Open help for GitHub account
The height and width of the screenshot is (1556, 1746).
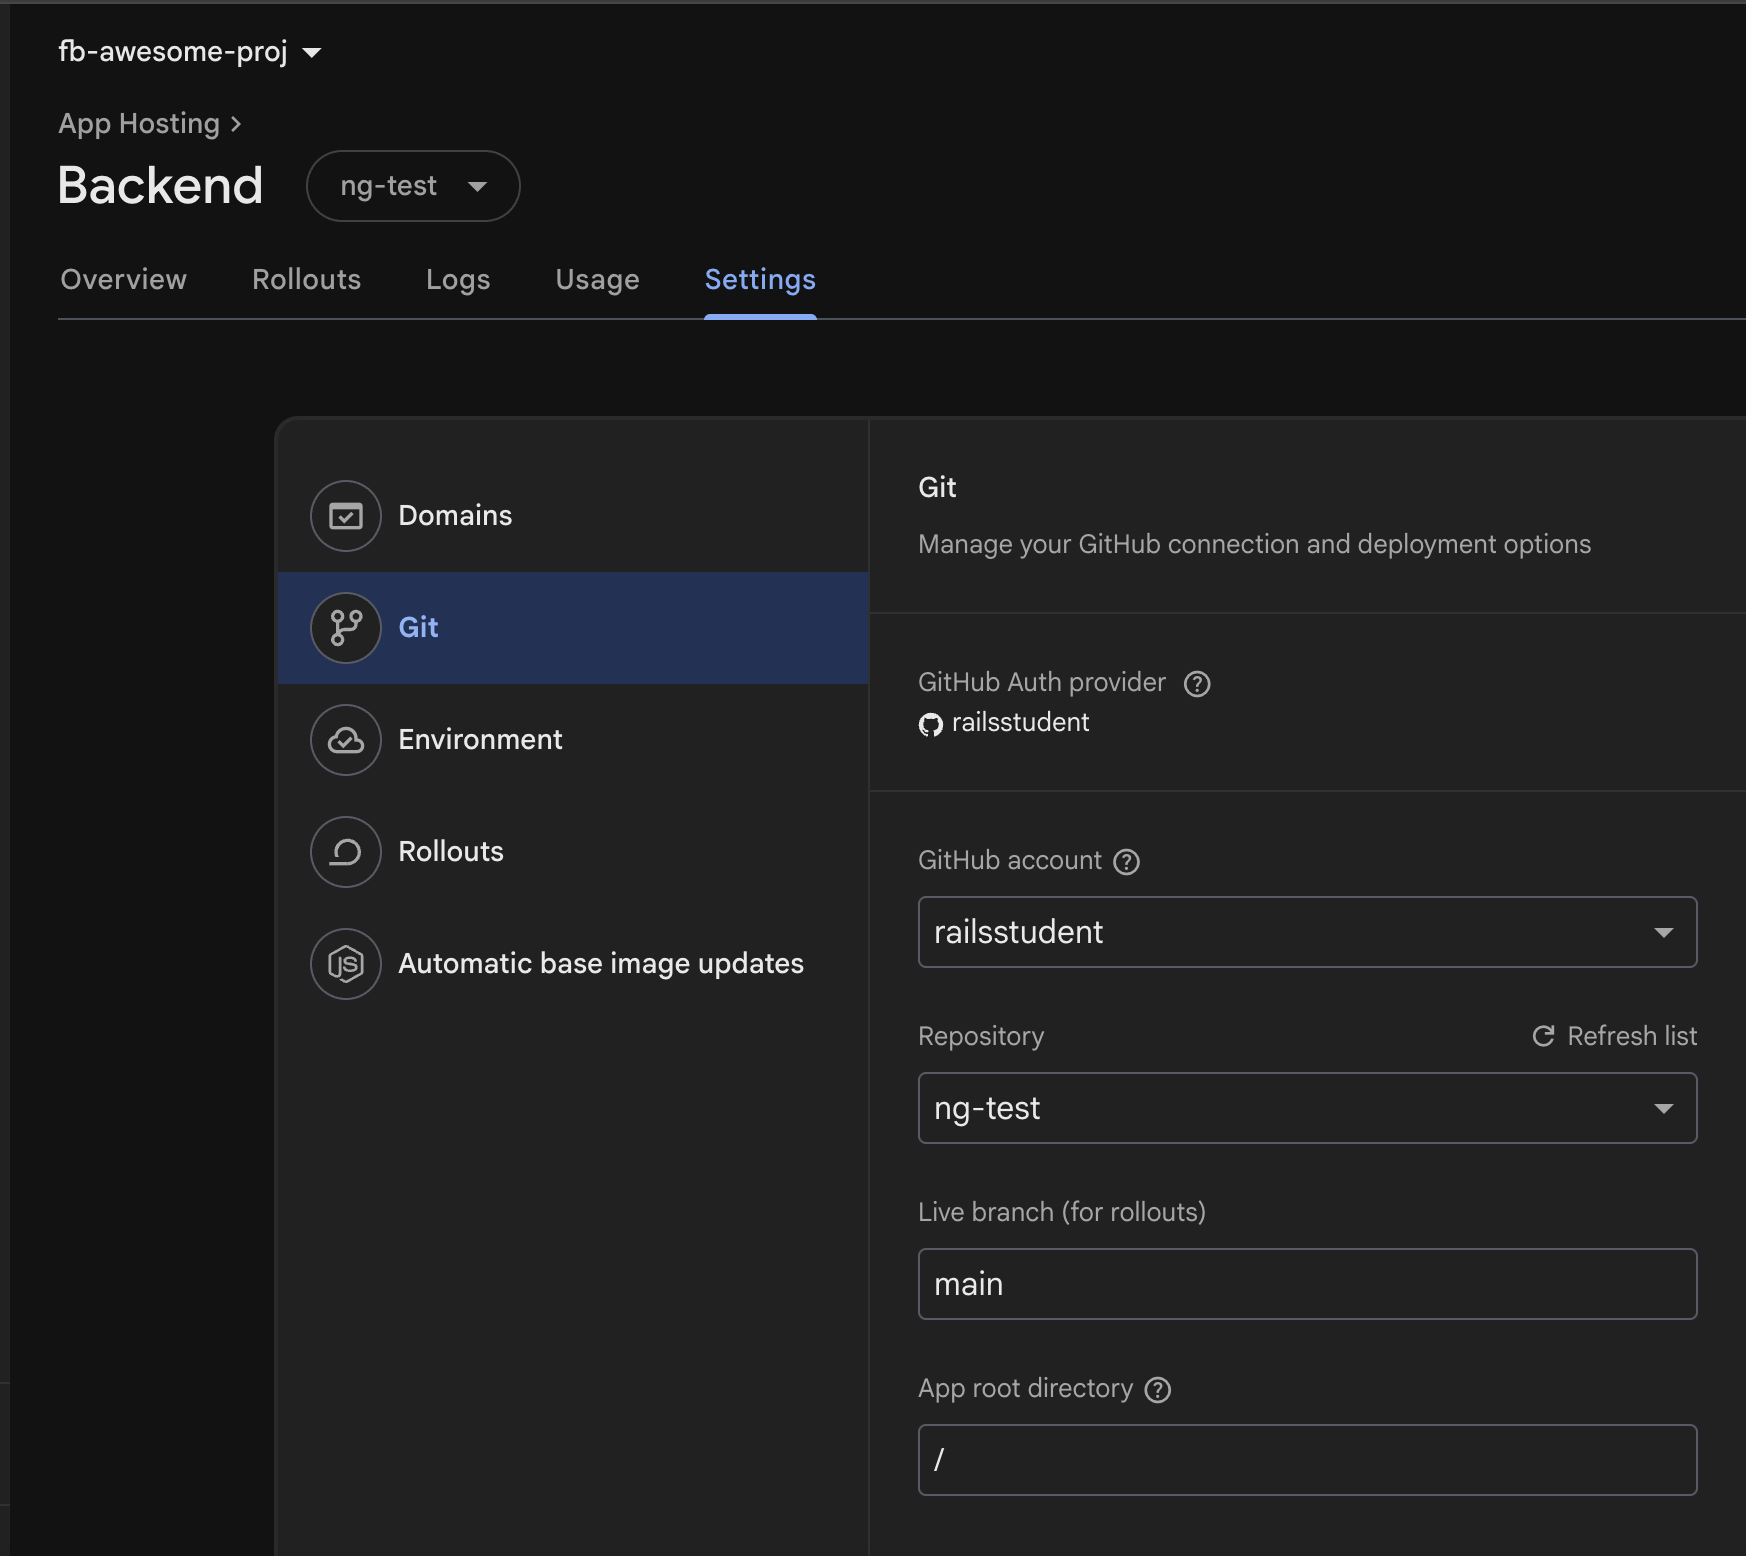pyautogui.click(x=1127, y=862)
